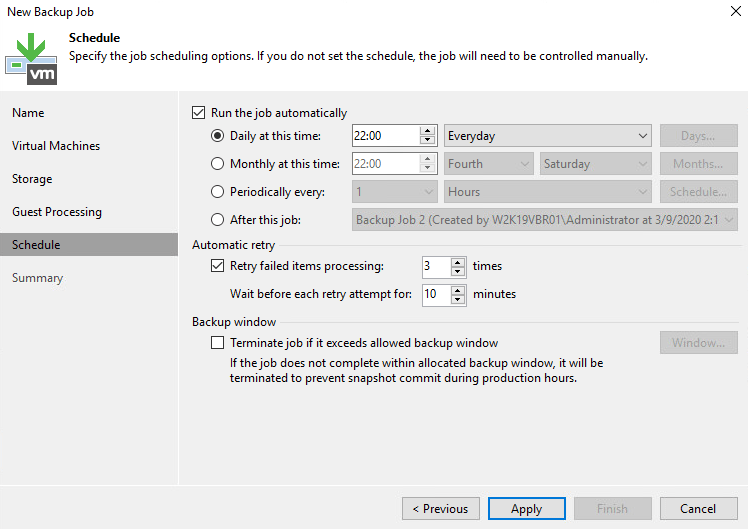Click the Cancel button
The image size is (748, 529).
tap(699, 508)
